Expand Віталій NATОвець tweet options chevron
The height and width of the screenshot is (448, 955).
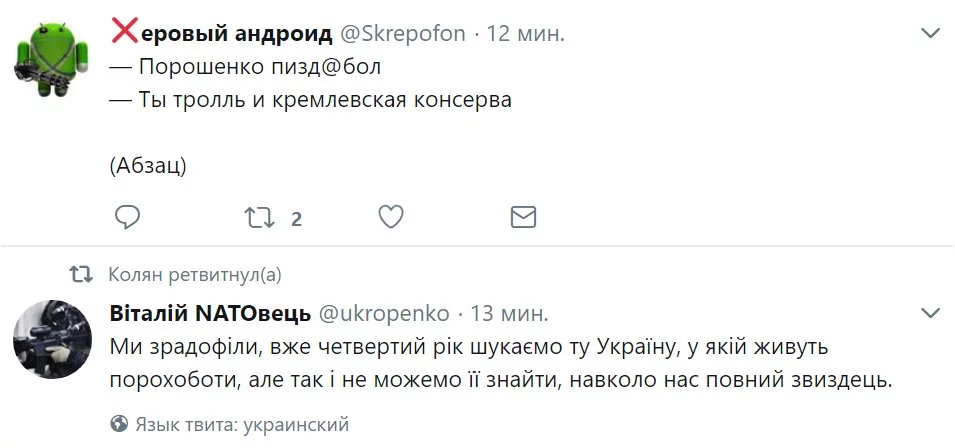pyautogui.click(x=930, y=312)
